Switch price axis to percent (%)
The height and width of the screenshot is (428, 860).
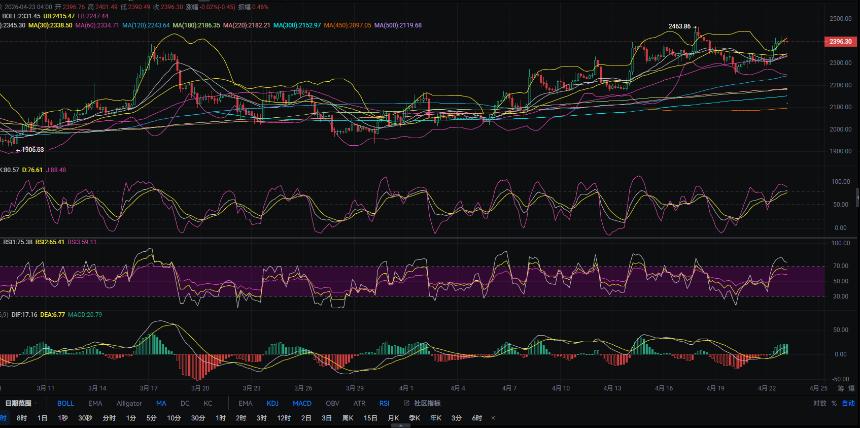[x=834, y=403]
